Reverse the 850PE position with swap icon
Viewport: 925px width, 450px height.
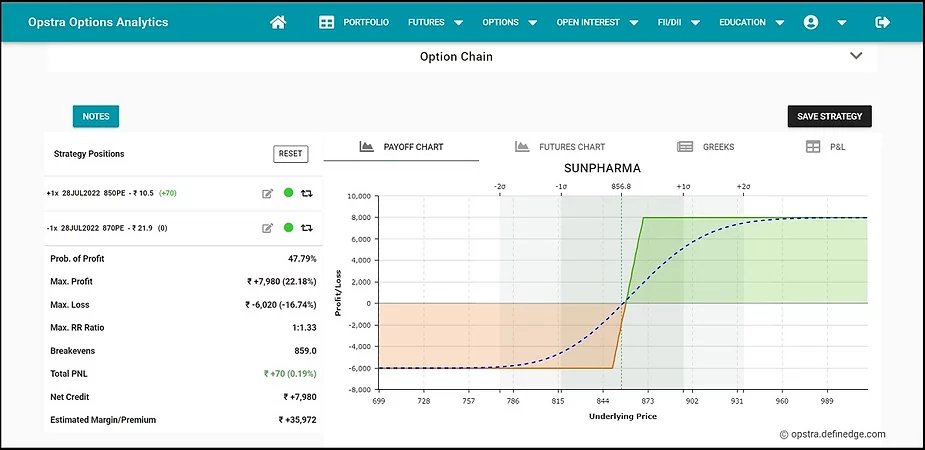point(307,193)
